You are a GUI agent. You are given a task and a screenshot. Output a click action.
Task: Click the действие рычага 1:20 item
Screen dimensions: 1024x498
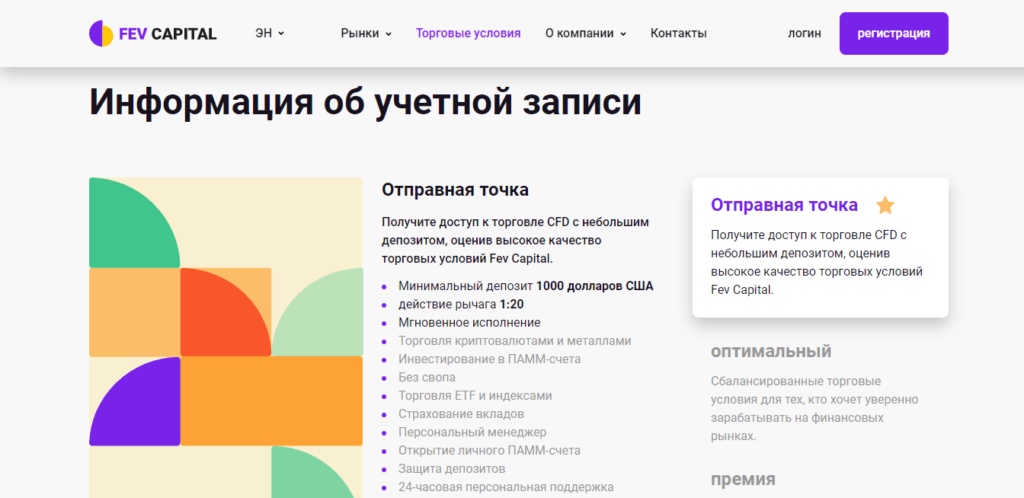(461, 304)
